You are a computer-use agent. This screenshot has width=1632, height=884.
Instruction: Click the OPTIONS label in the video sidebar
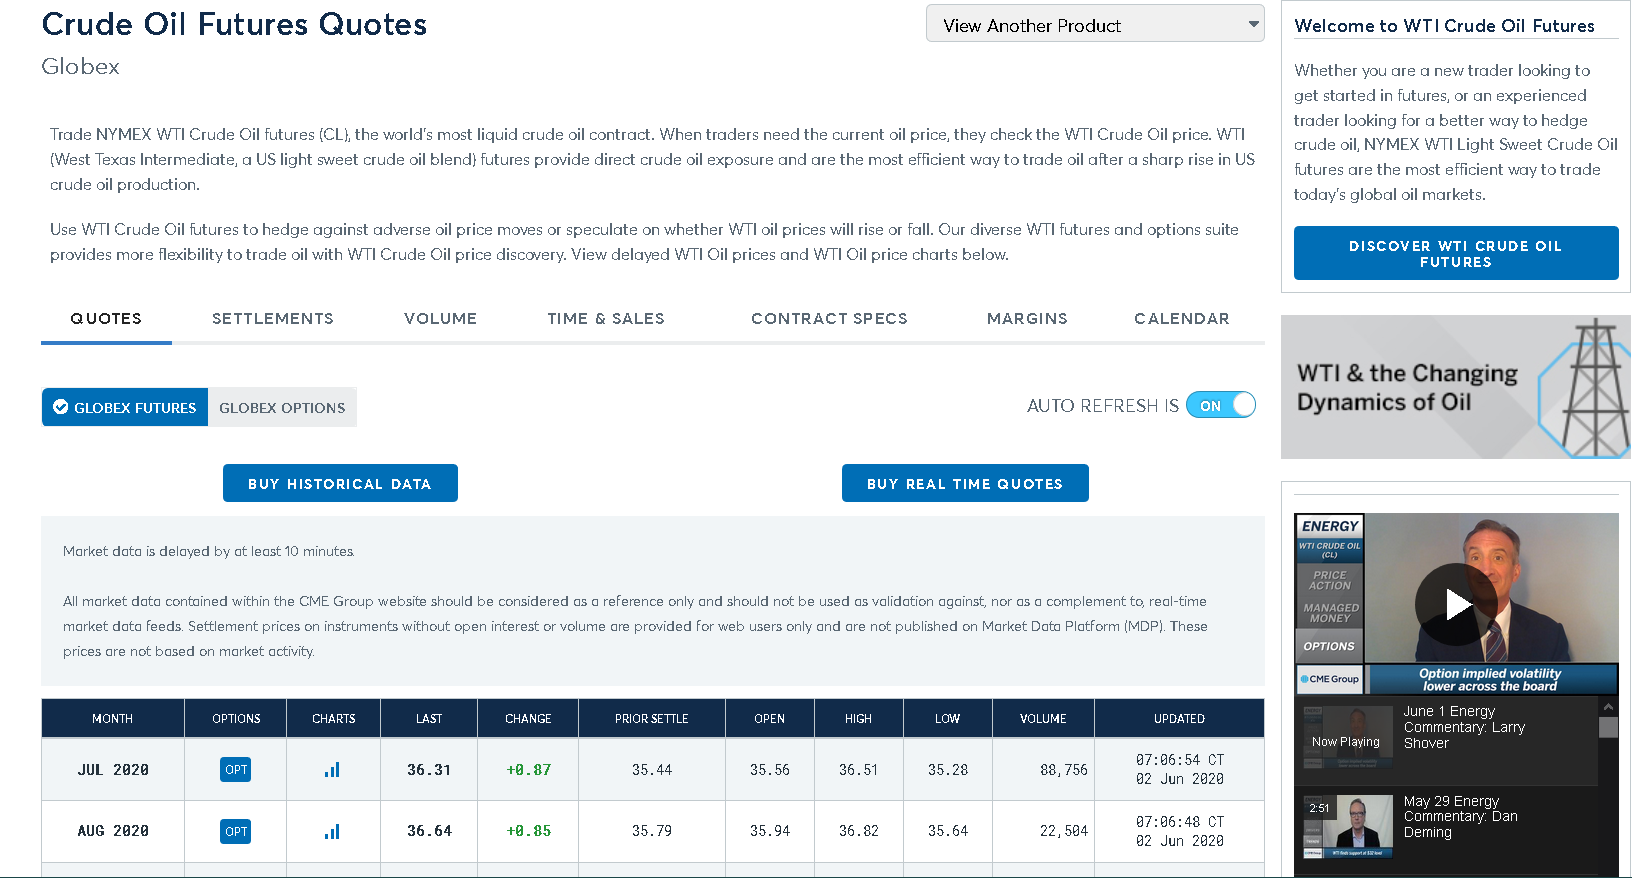[1329, 646]
